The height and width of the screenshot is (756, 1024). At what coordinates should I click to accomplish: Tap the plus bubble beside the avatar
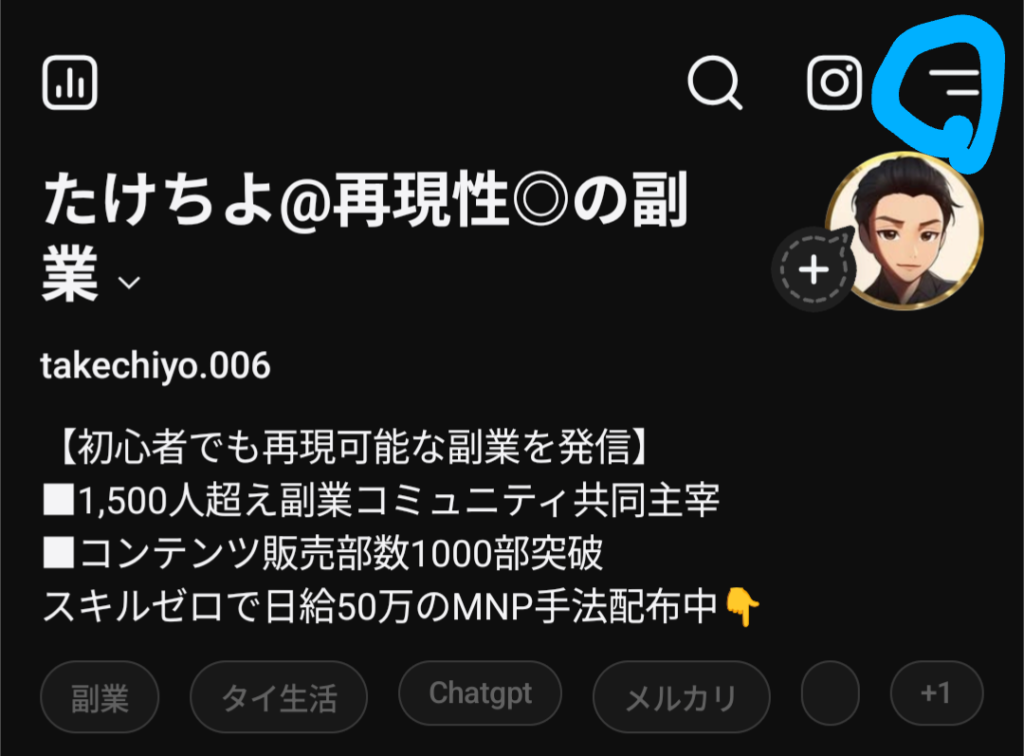pyautogui.click(x=814, y=270)
